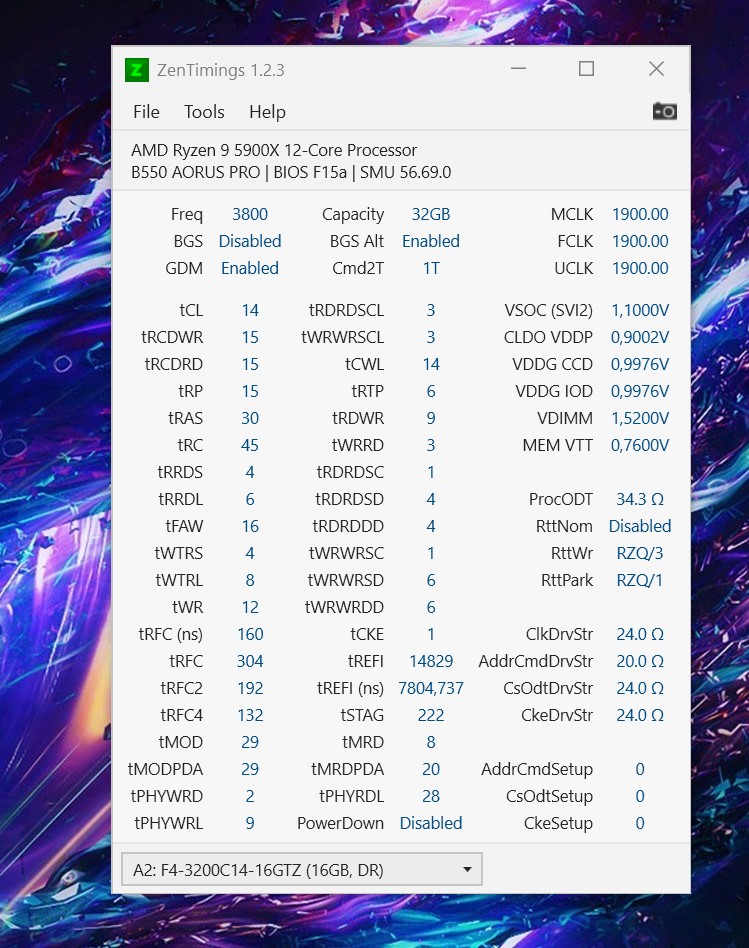This screenshot has height=948, width=749.
Task: Click the BGS Disabled value
Action: point(250,241)
